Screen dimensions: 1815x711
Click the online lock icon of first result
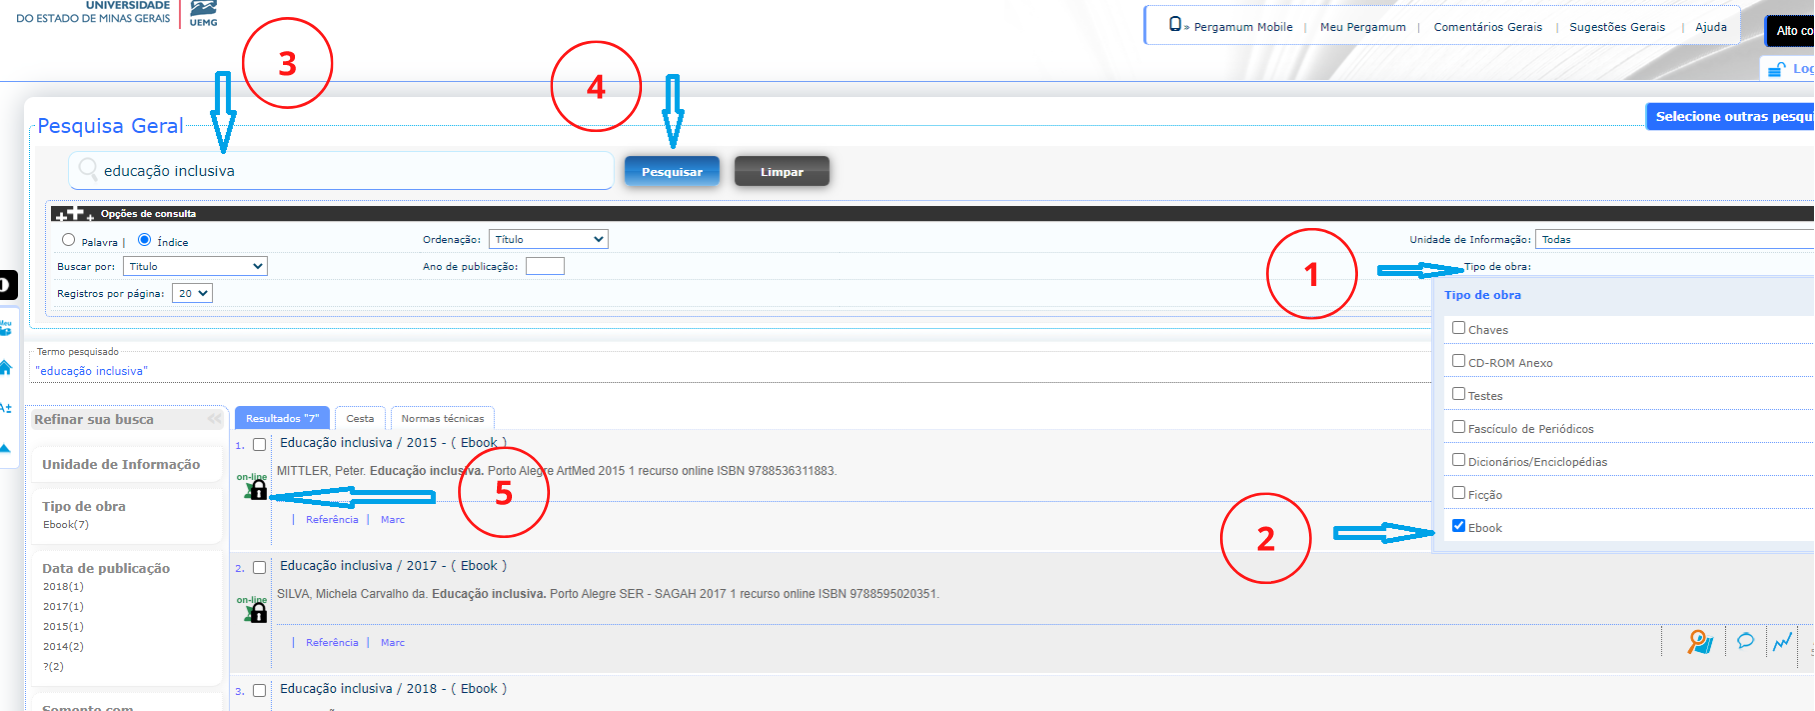257,489
